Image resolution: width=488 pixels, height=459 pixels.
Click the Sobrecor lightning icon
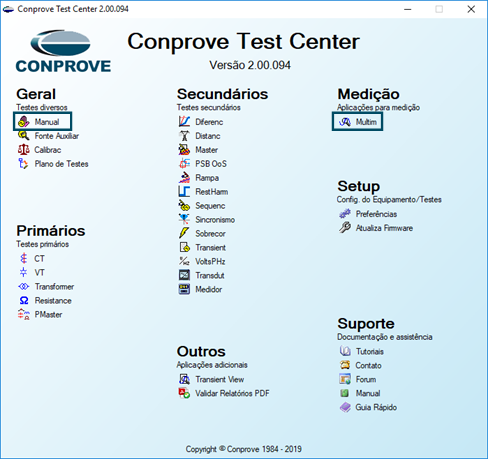(184, 233)
